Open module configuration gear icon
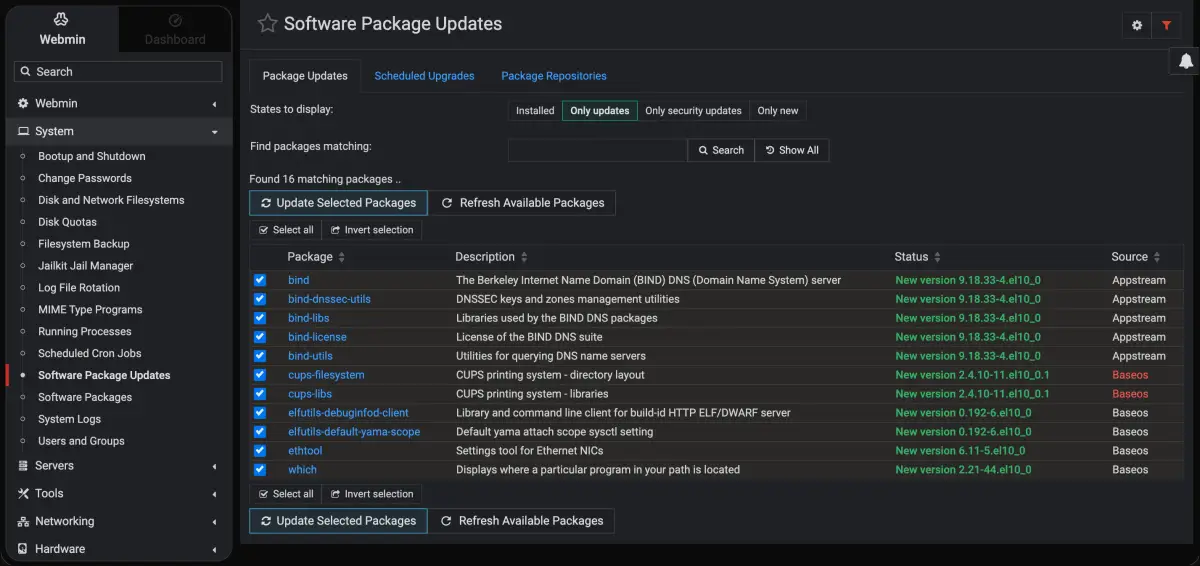The width and height of the screenshot is (1200, 566). [x=1137, y=26]
